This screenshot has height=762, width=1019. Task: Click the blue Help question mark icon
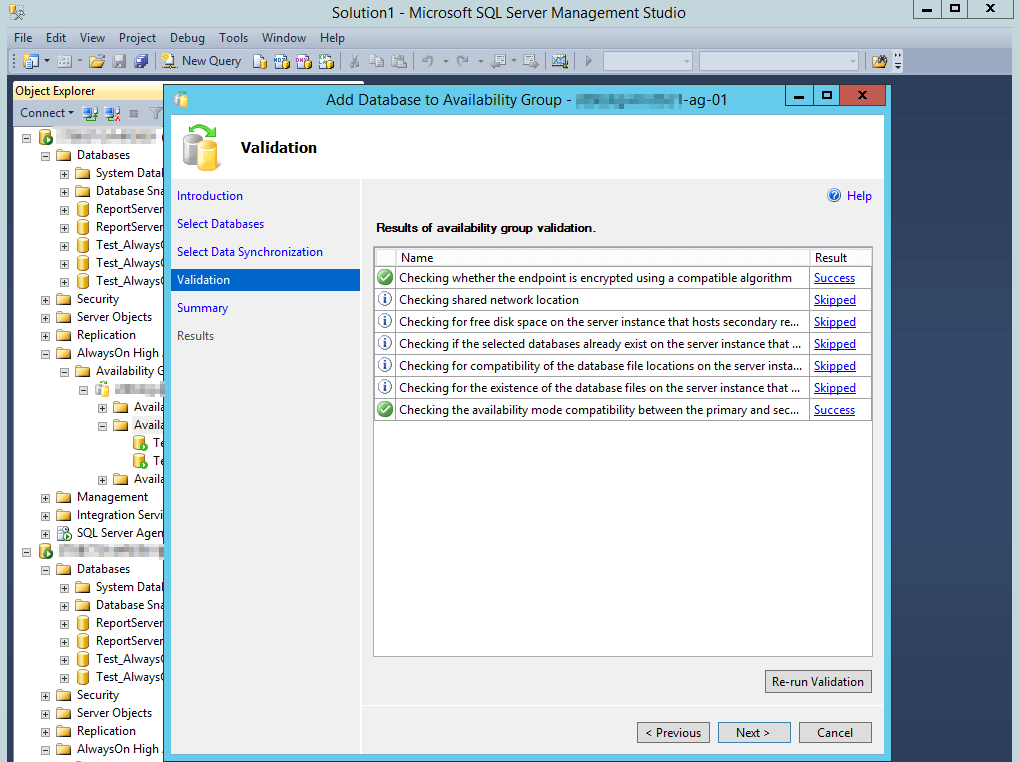click(x=834, y=196)
